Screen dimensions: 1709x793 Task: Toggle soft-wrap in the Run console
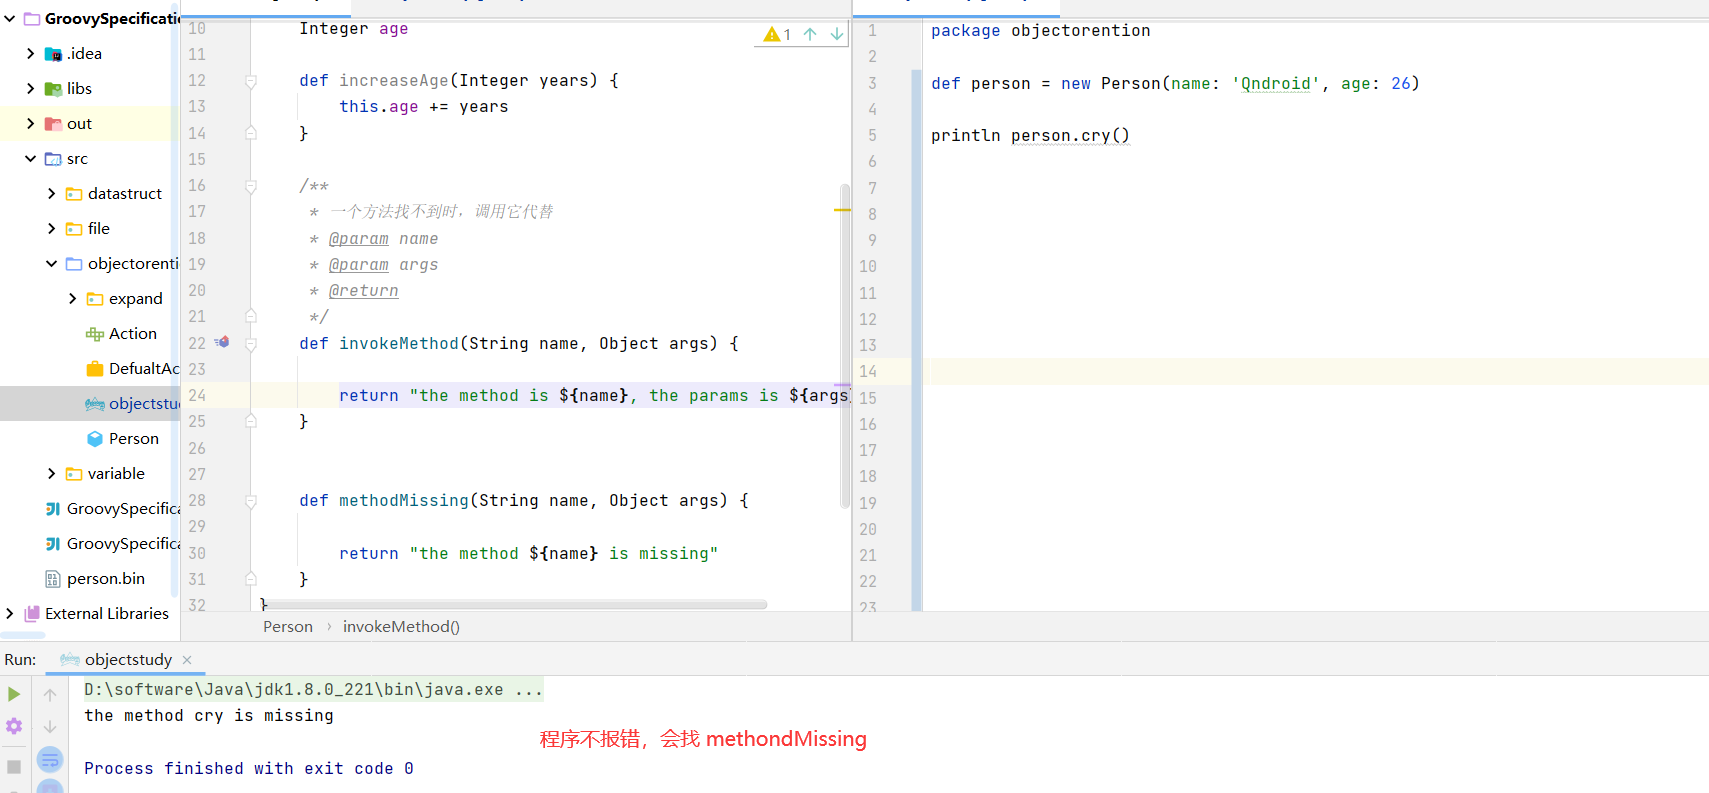50,760
